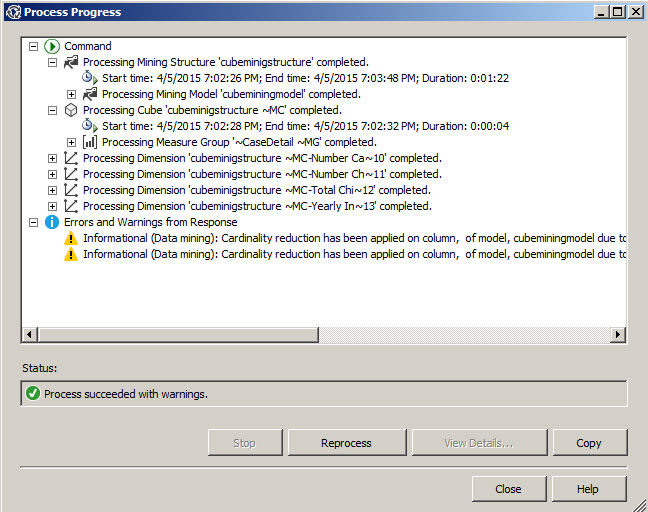The width and height of the screenshot is (648, 512).
Task: Select 'Processing Dimension ... Number Ch~11' row text
Action: click(262, 174)
